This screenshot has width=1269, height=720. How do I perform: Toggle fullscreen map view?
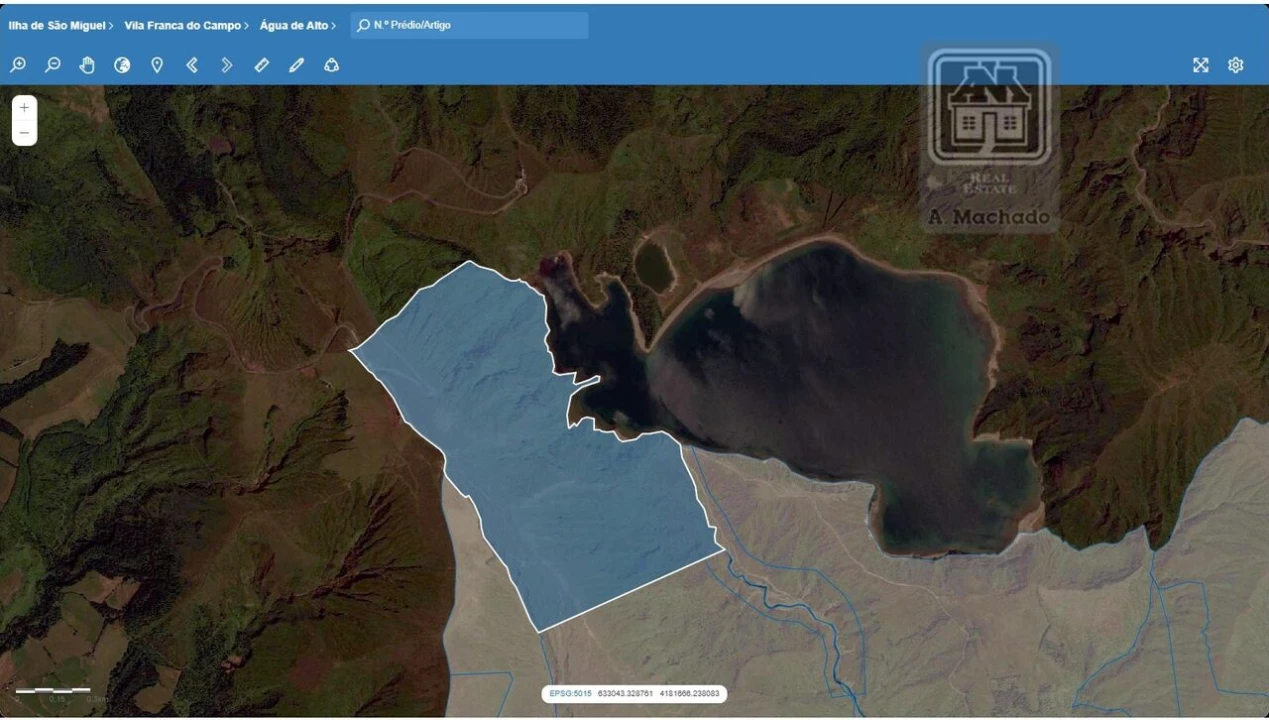coord(1200,64)
